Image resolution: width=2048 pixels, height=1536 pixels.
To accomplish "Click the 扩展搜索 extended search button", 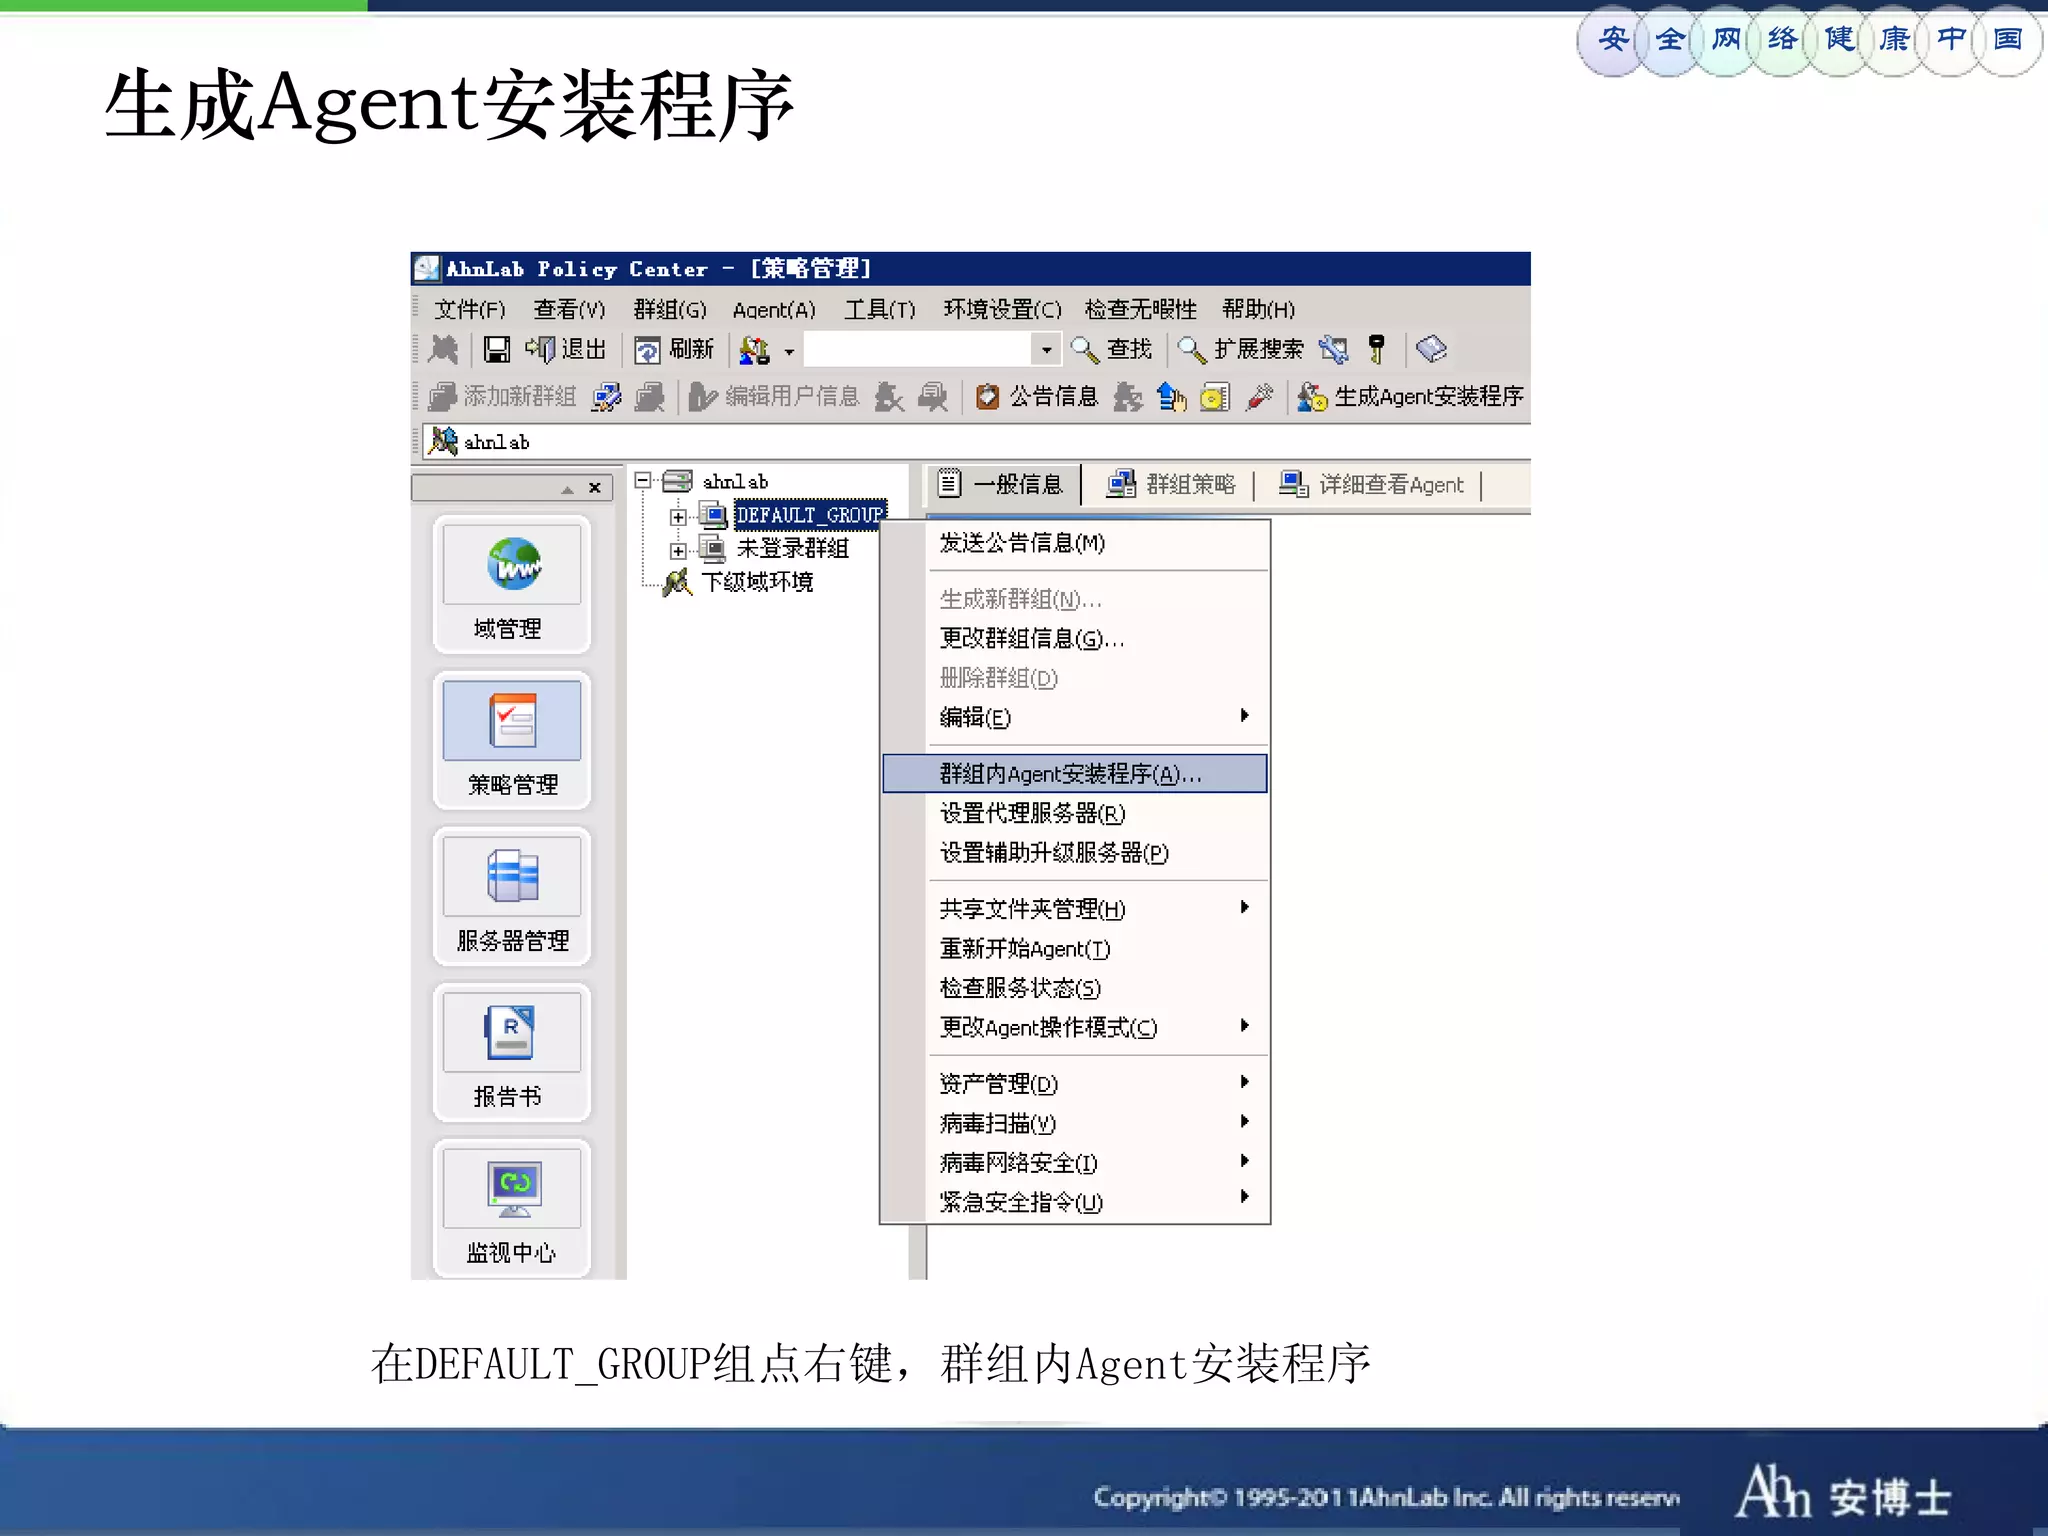I will click(1241, 349).
